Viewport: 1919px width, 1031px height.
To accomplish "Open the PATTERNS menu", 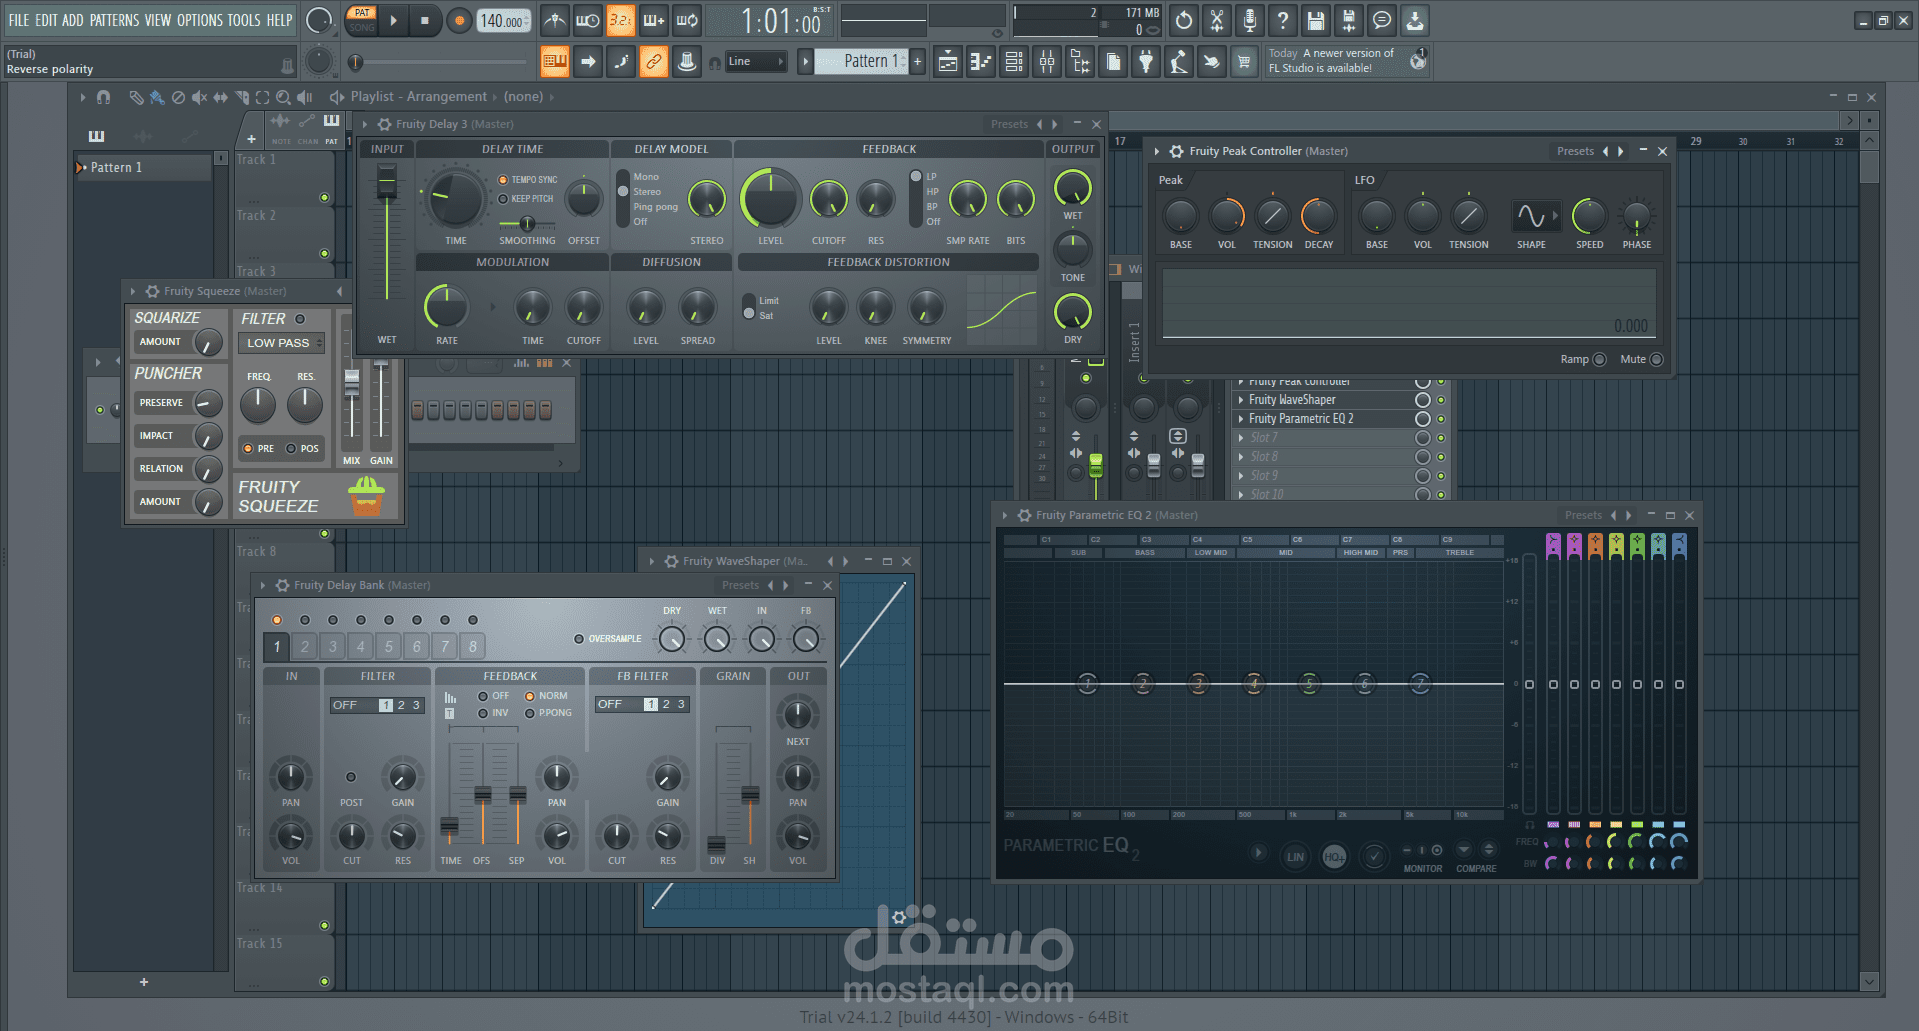I will click(x=115, y=20).
